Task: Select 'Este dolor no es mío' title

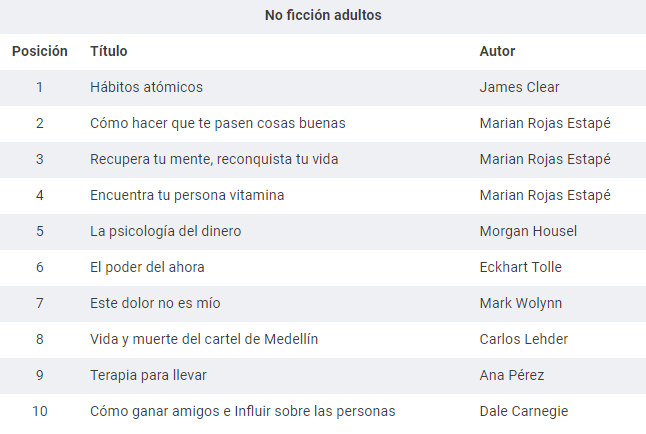Action: click(x=154, y=303)
